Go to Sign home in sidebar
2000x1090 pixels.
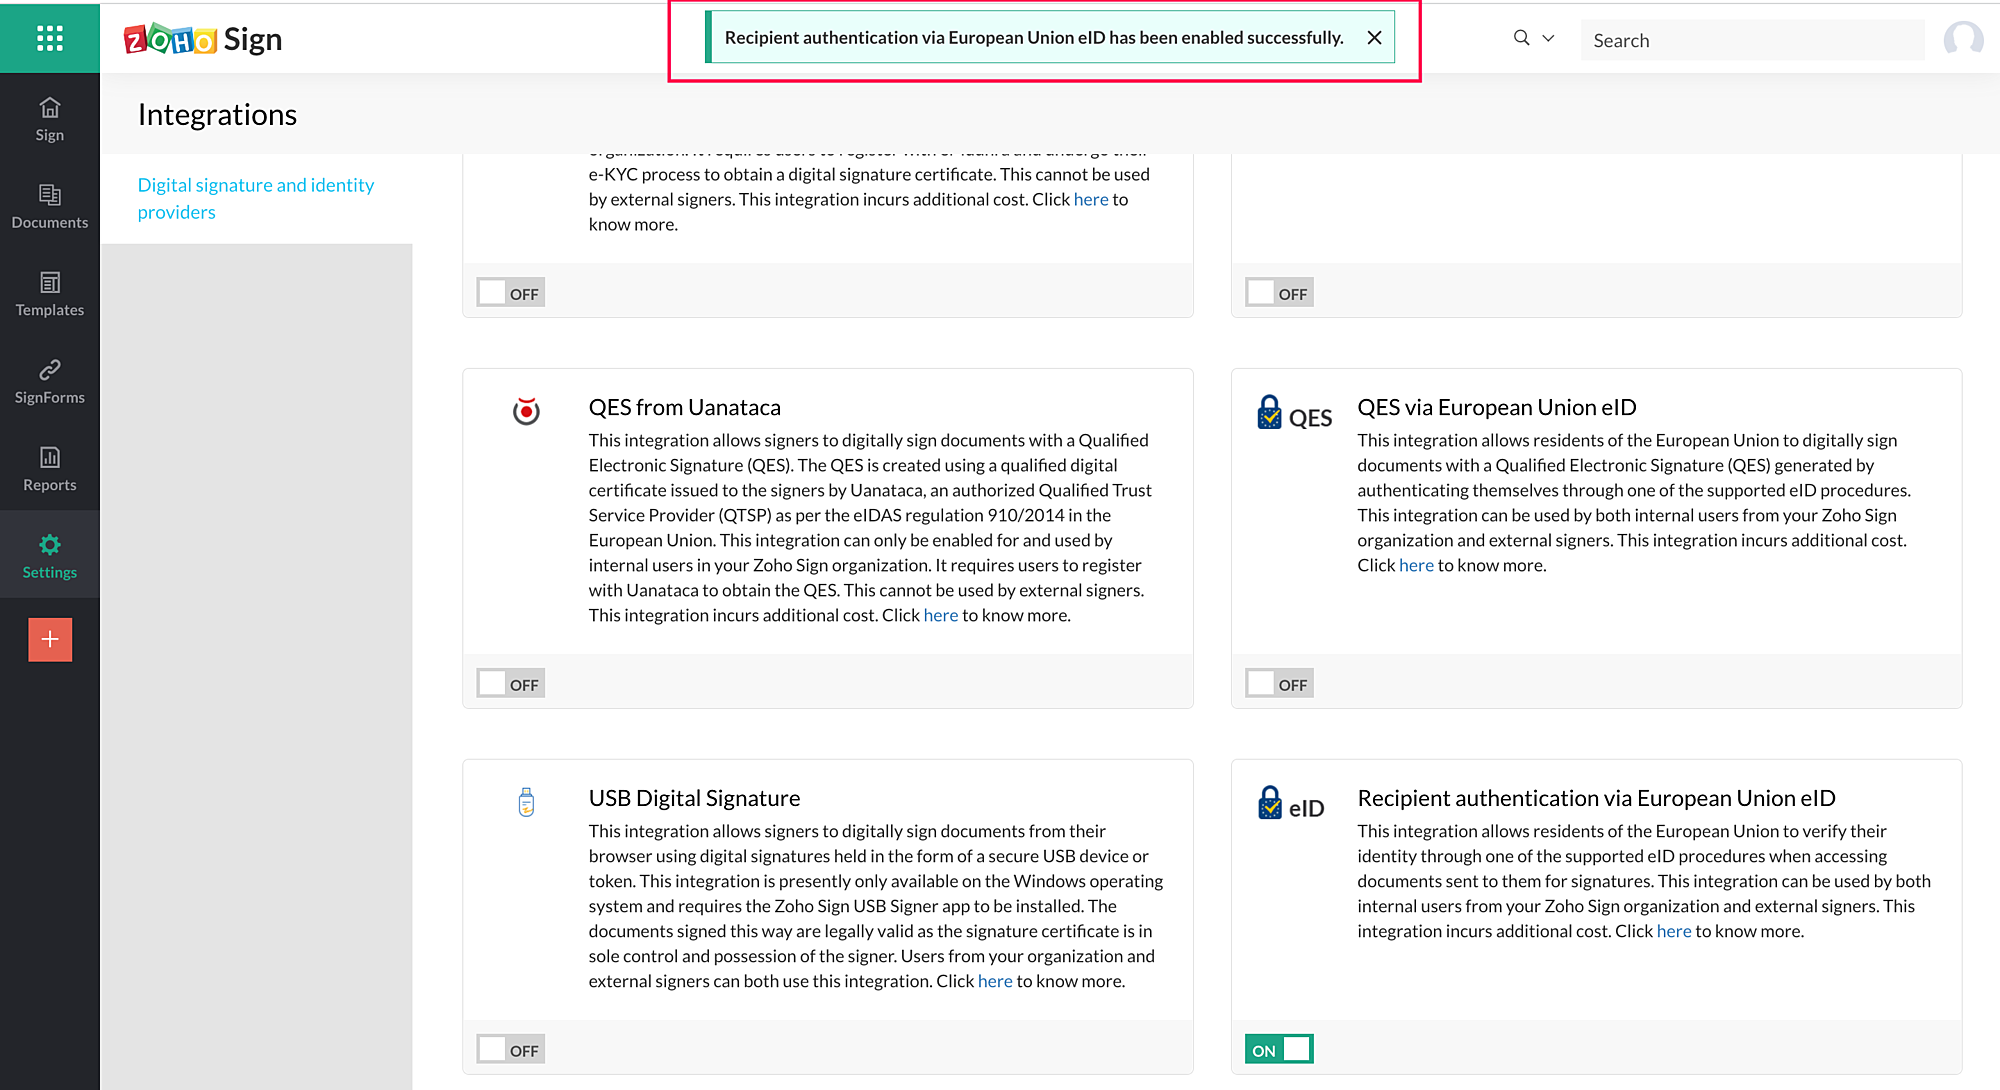pyautogui.click(x=49, y=119)
